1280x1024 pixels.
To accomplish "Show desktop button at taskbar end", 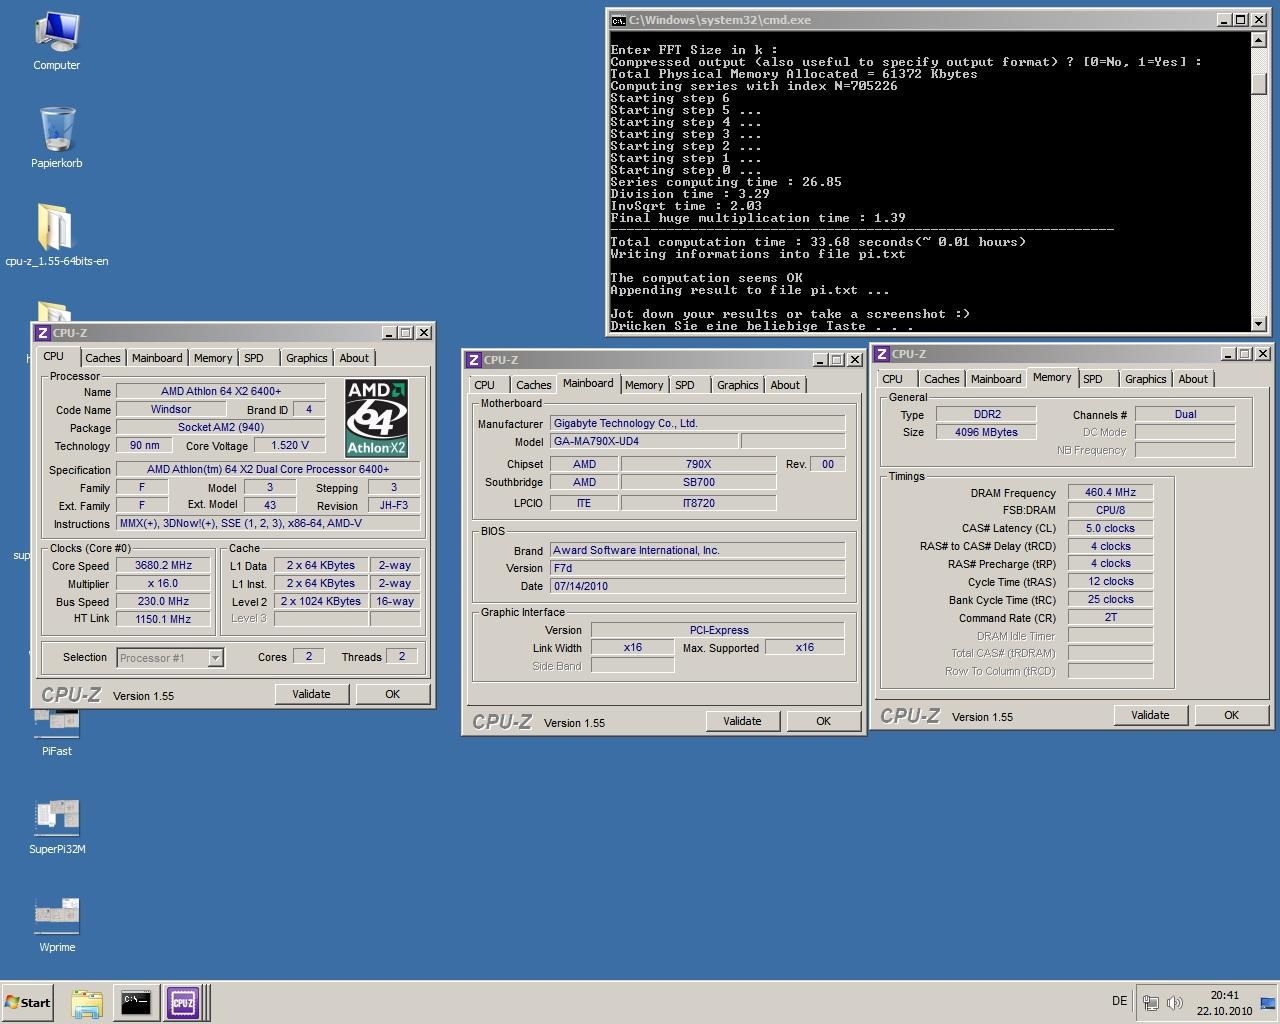I will [x=1268, y=1003].
